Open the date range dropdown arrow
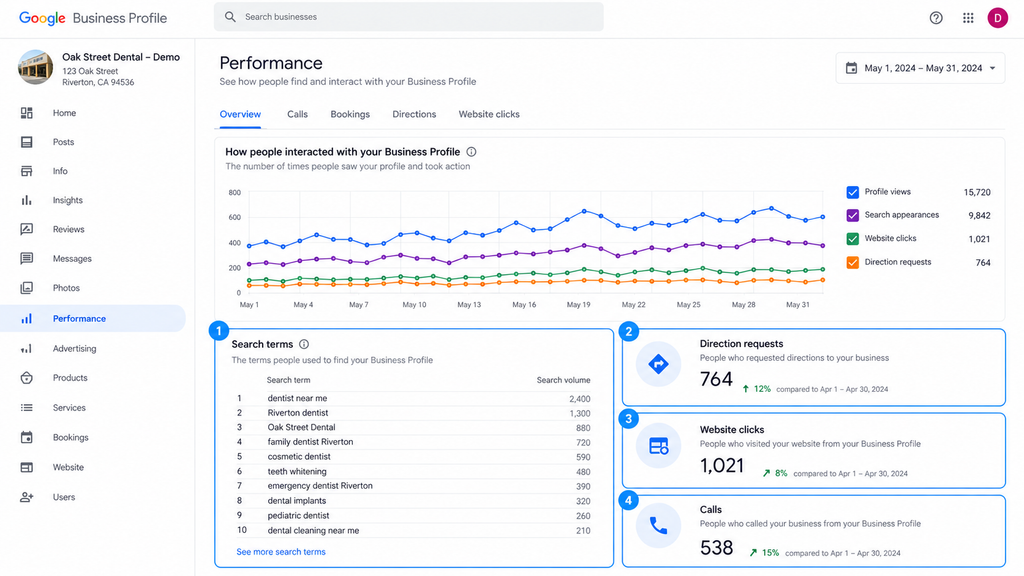The width and height of the screenshot is (1024, 576). coord(993,68)
